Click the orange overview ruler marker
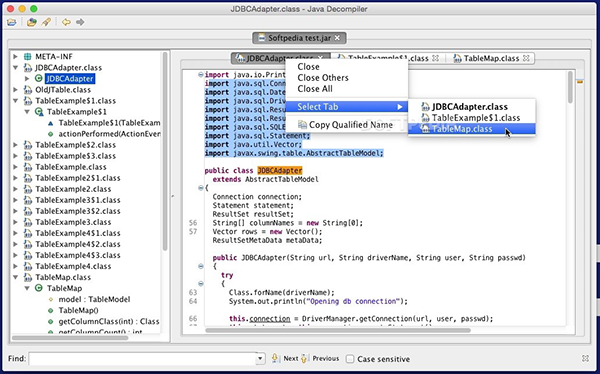 (580, 82)
